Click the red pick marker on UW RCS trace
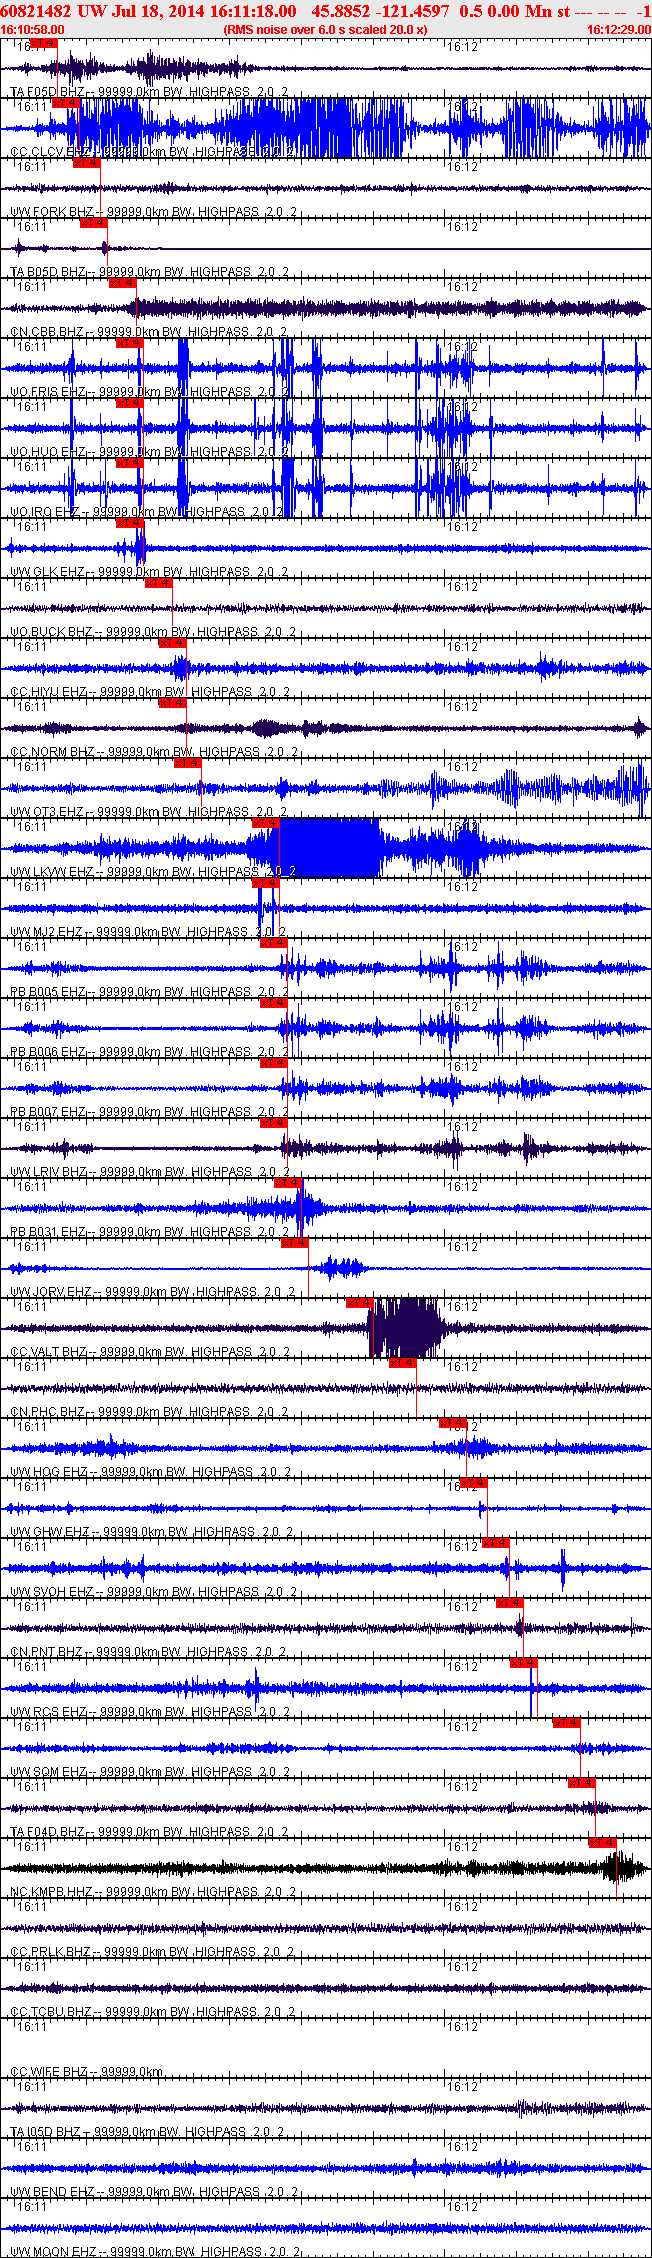The width and height of the screenshot is (652, 2258). point(524,1663)
